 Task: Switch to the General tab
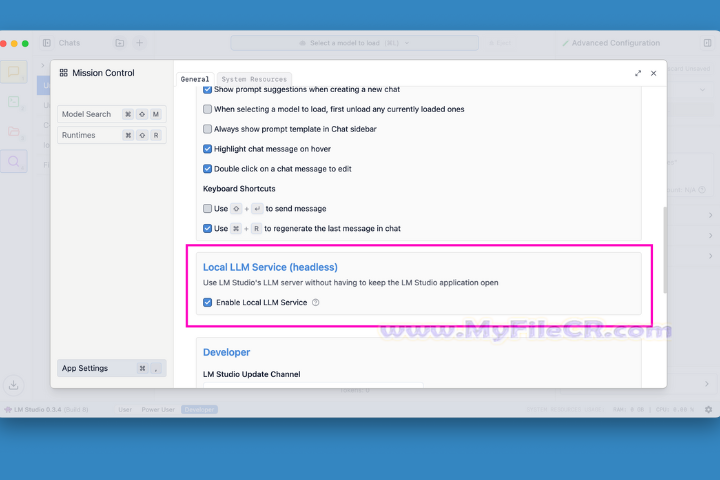point(195,79)
